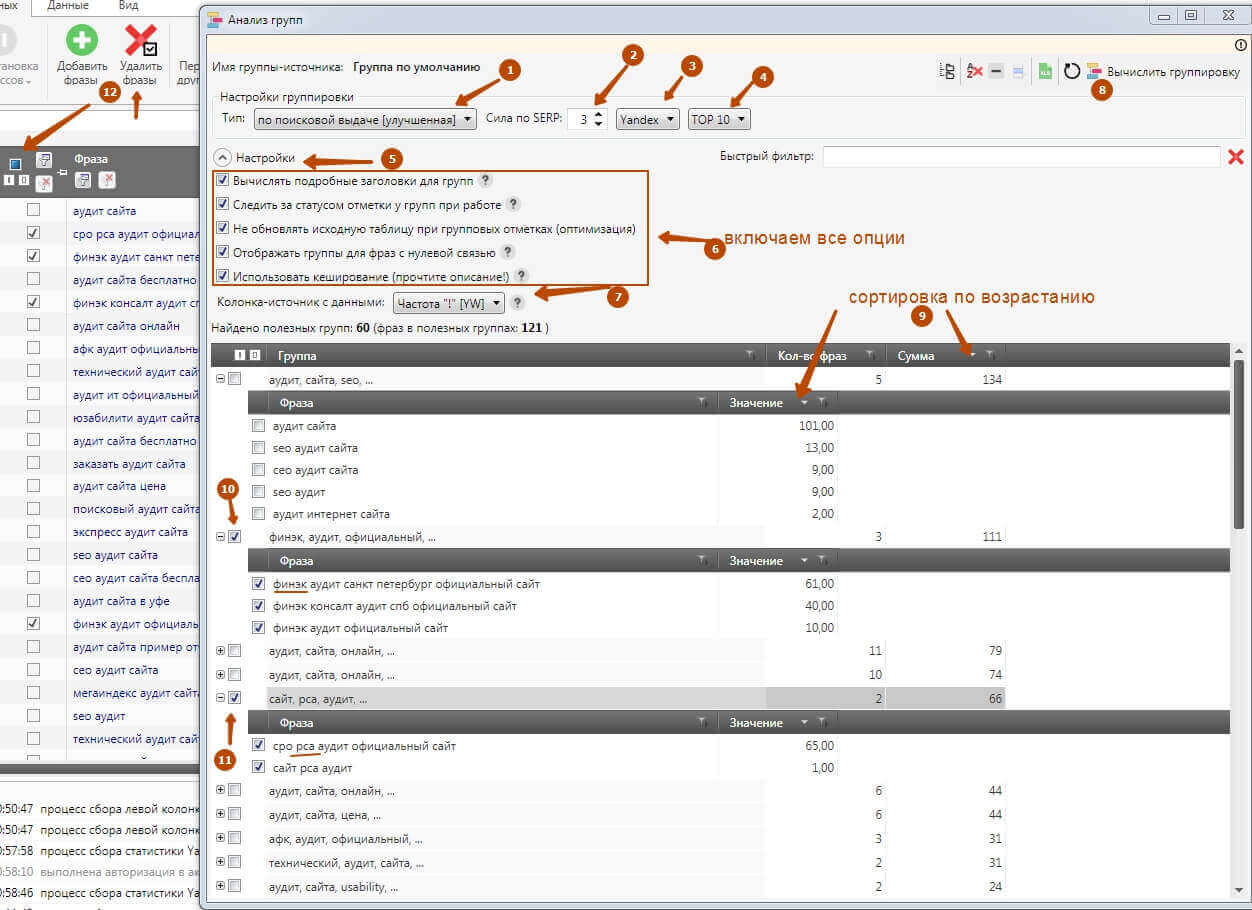Expand the технический, аудит, сайта group
This screenshot has height=910, width=1252.
(x=221, y=862)
